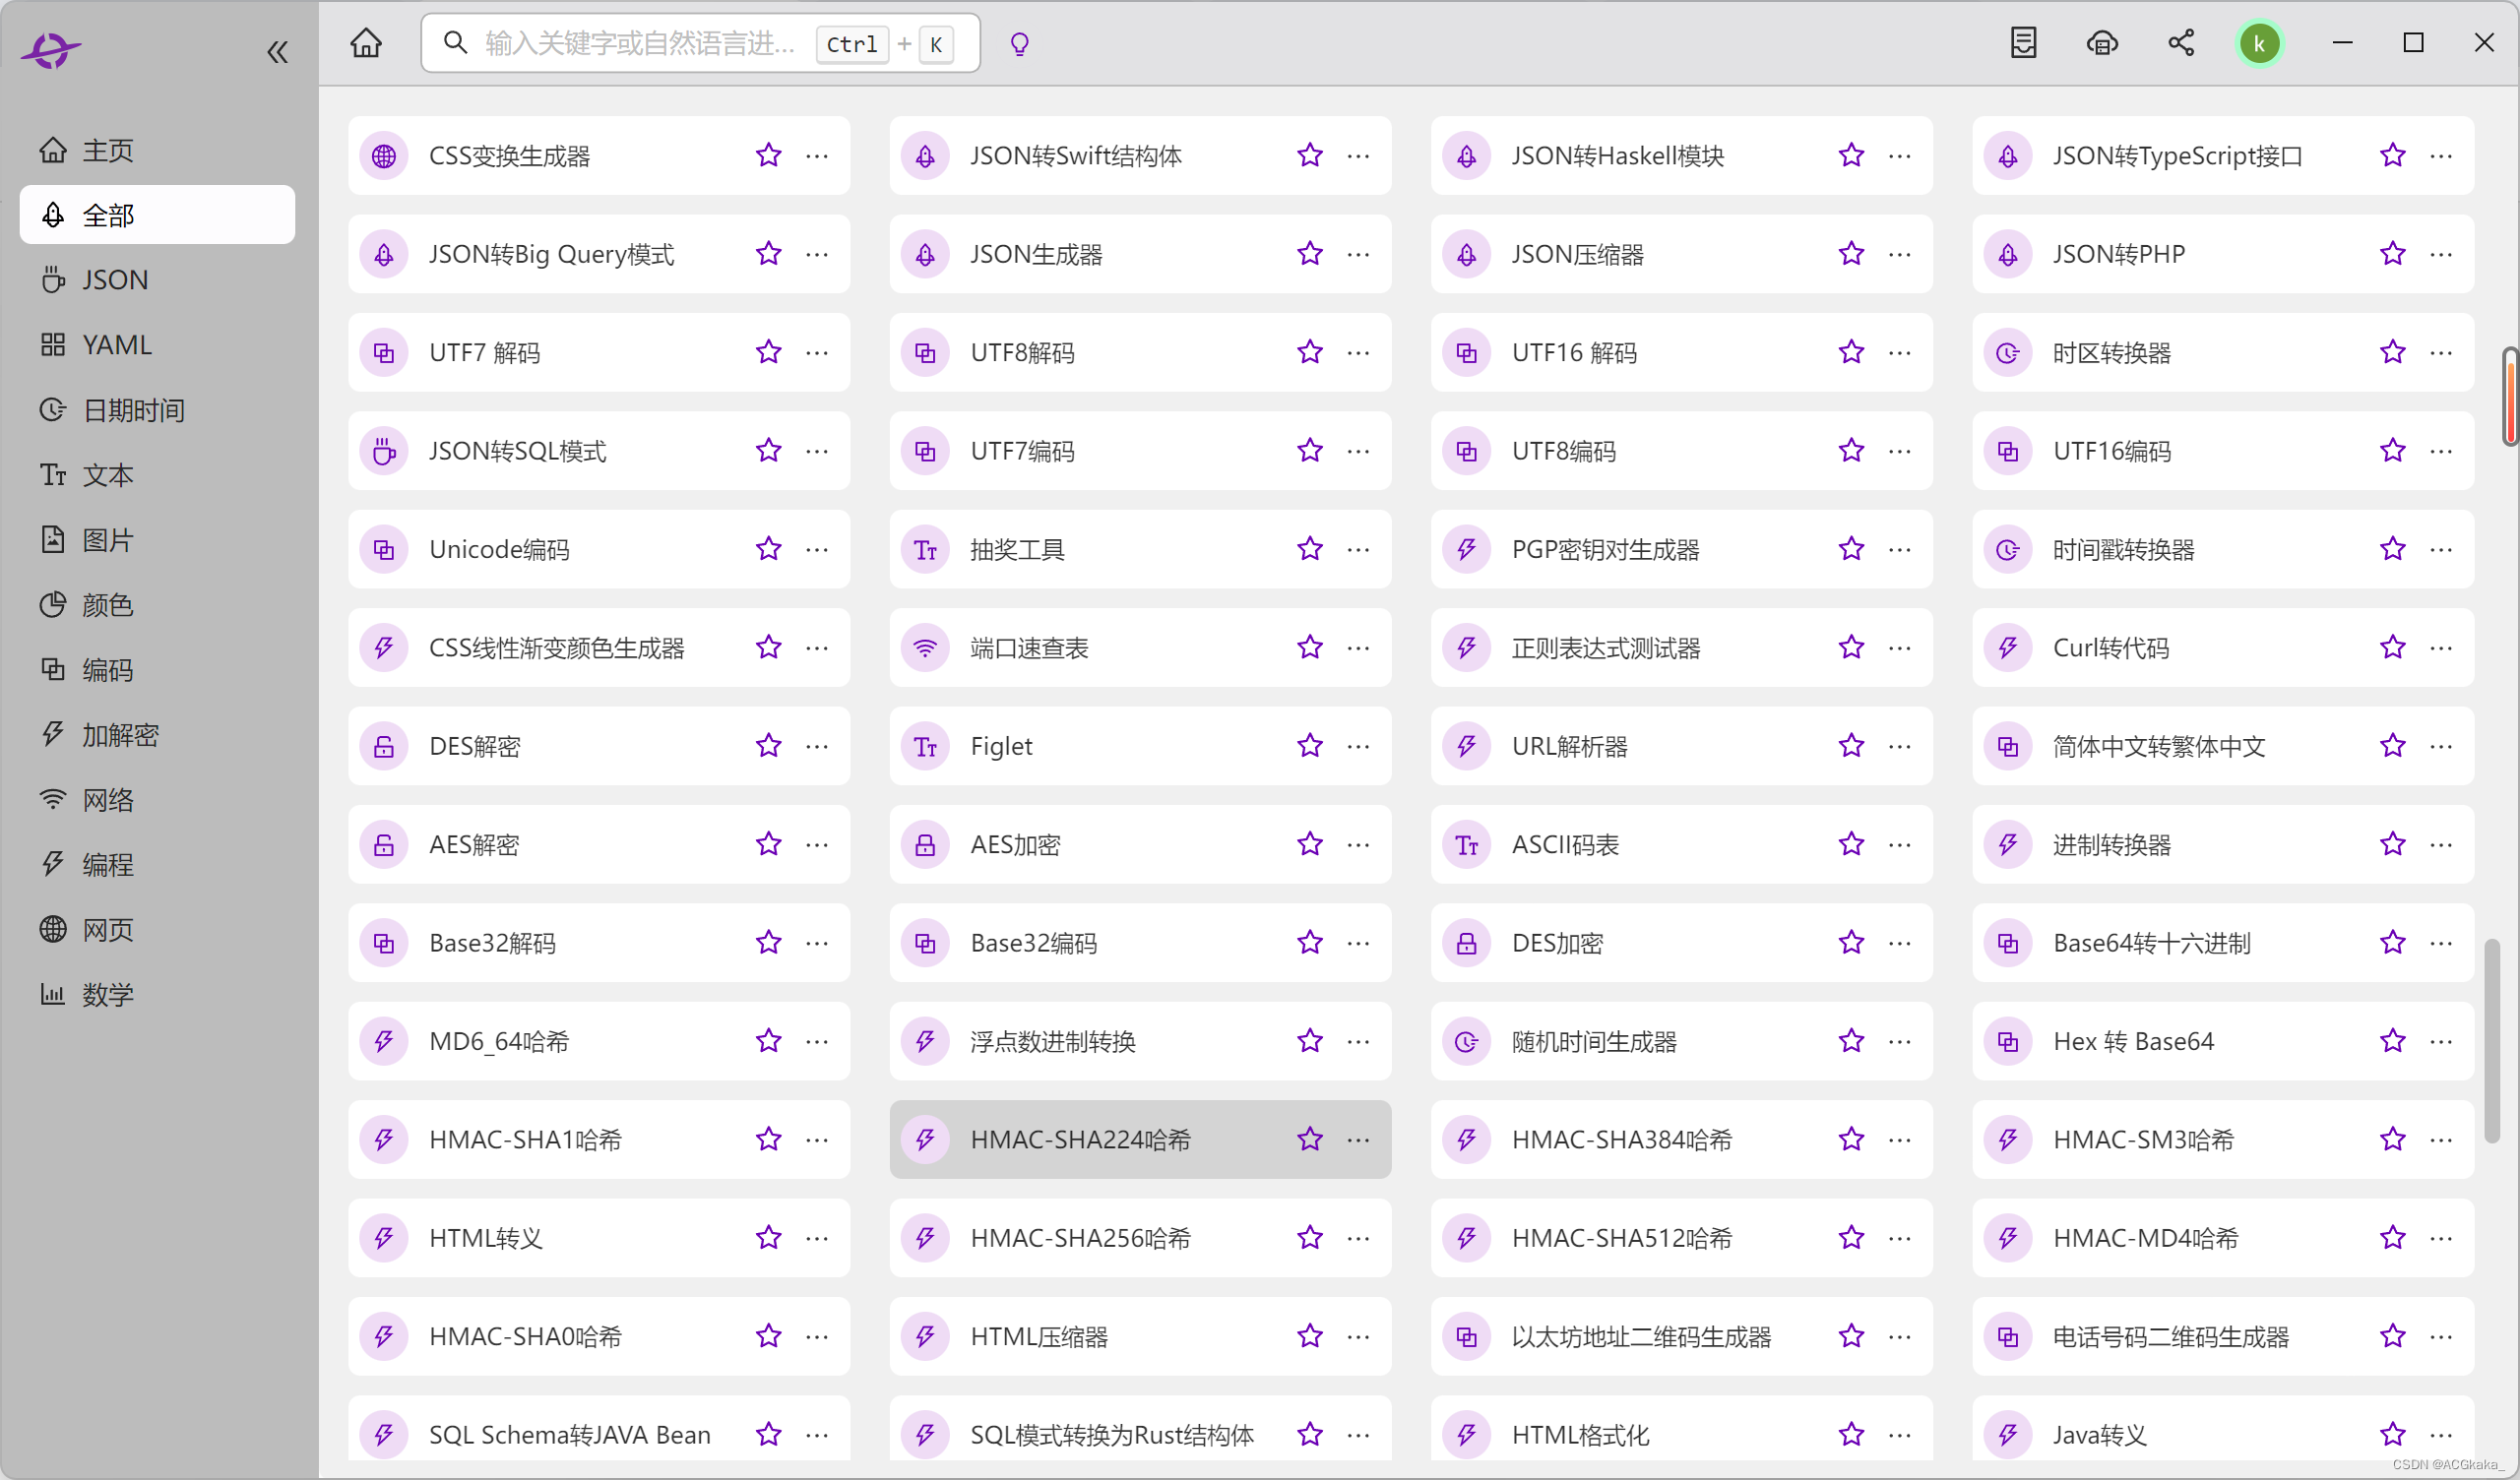This screenshot has width=2520, height=1480.
Task: Click the green user avatar k
Action: coord(2259,44)
